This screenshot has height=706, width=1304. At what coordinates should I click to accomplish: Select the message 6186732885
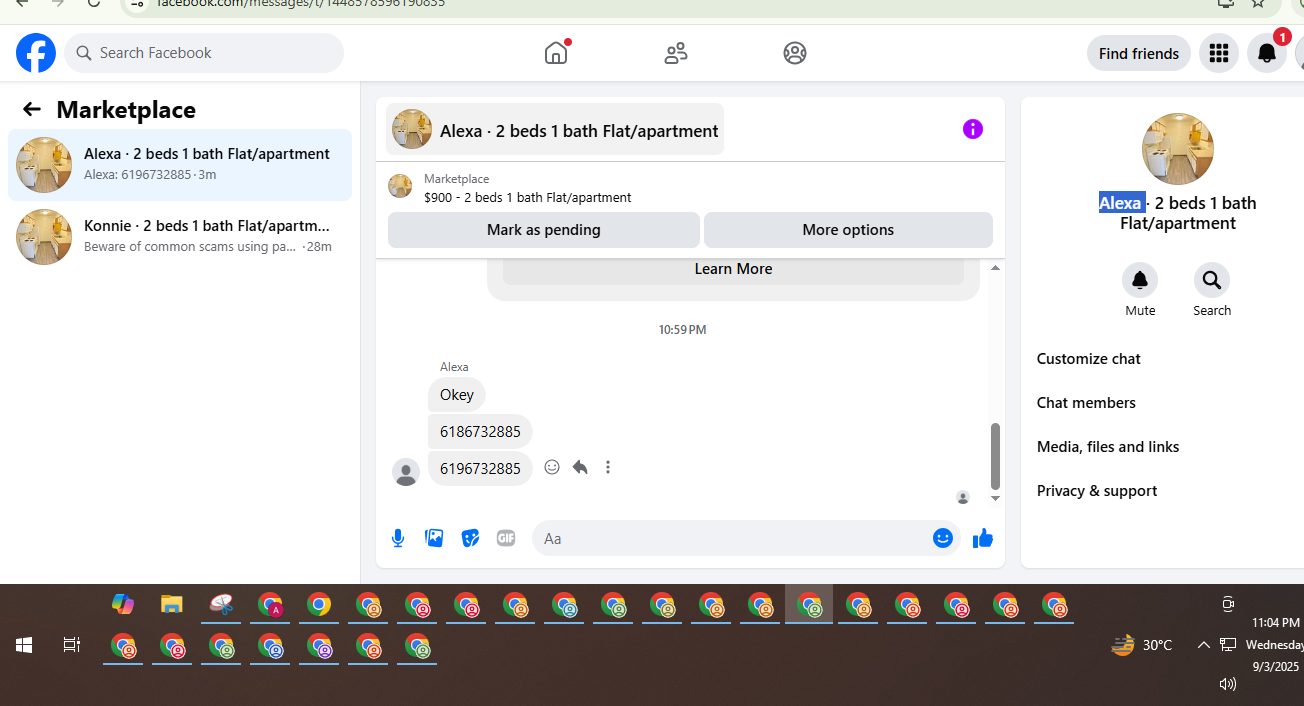(x=480, y=432)
